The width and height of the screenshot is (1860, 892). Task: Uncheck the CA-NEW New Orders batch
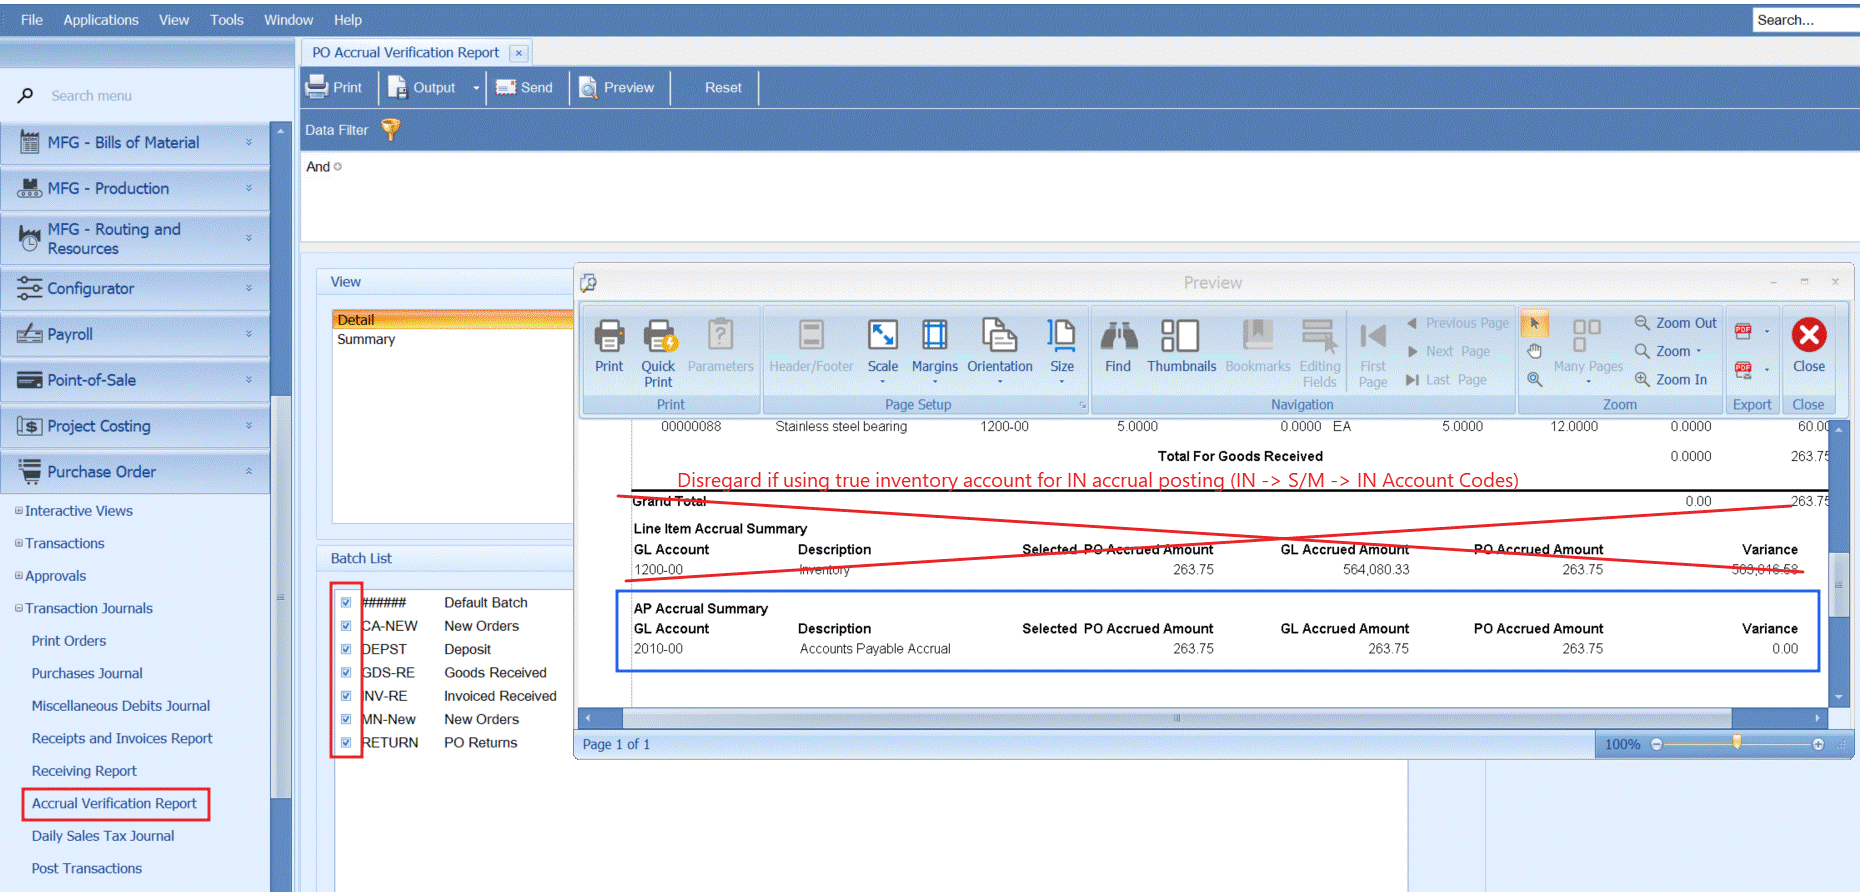pyautogui.click(x=346, y=626)
